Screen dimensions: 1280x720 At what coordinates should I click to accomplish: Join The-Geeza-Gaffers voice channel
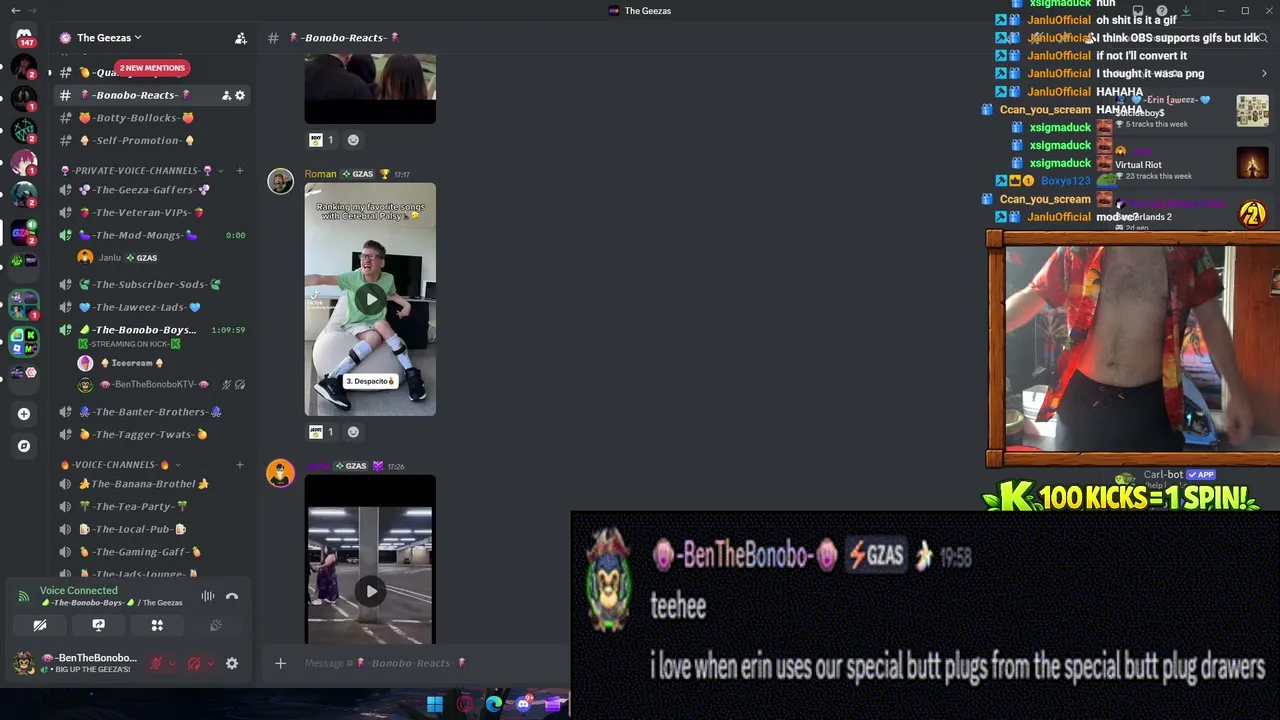(152, 190)
